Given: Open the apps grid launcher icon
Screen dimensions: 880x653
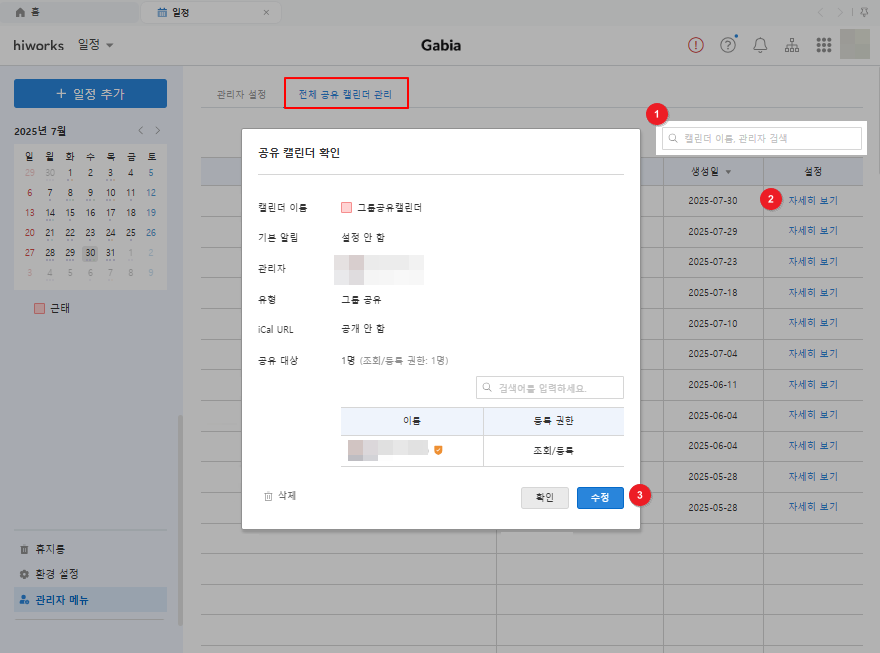Looking at the screenshot, I should click(824, 45).
